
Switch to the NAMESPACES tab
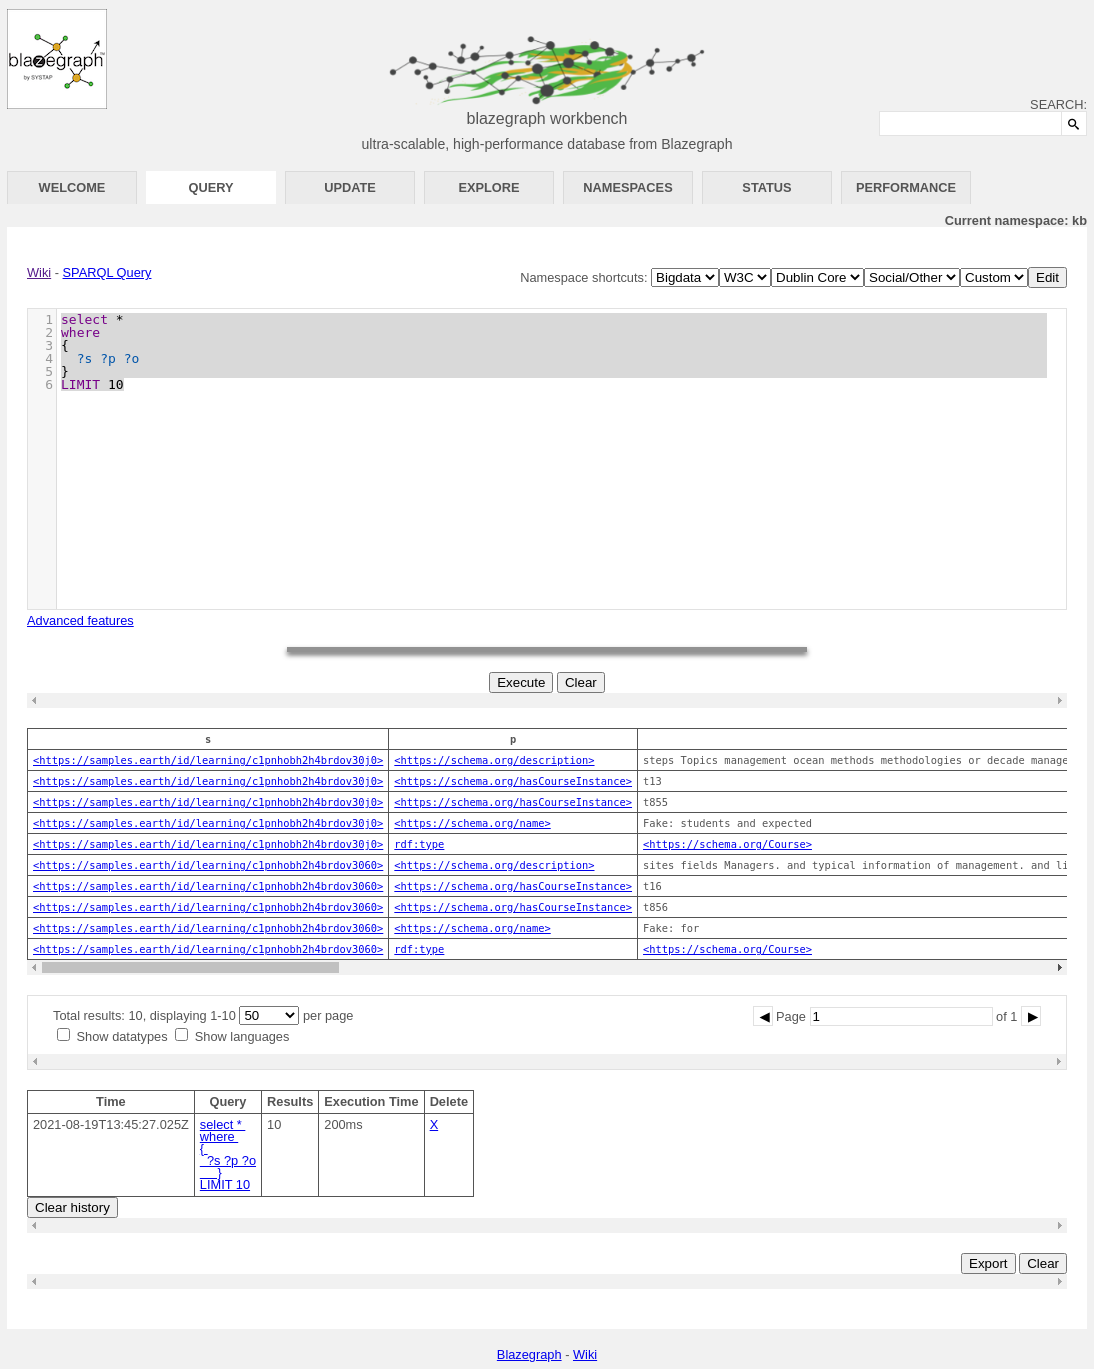(x=628, y=188)
